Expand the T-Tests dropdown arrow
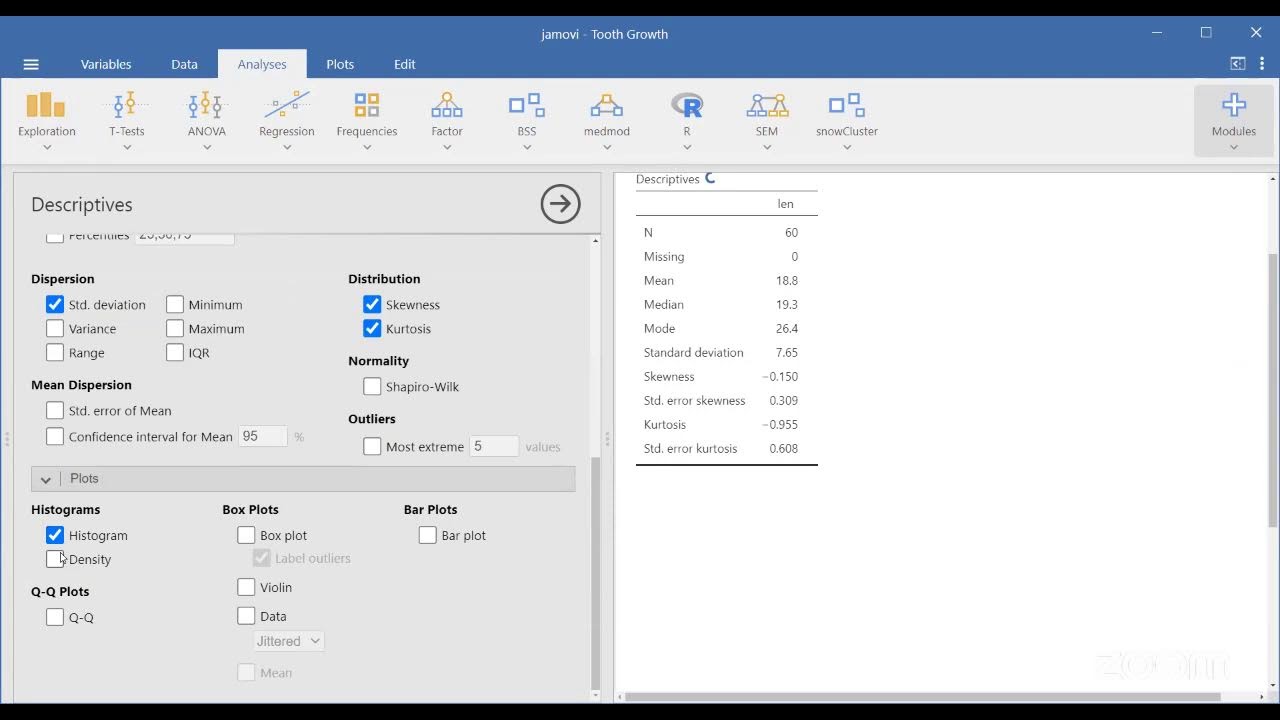This screenshot has height=720, width=1280. 127,148
